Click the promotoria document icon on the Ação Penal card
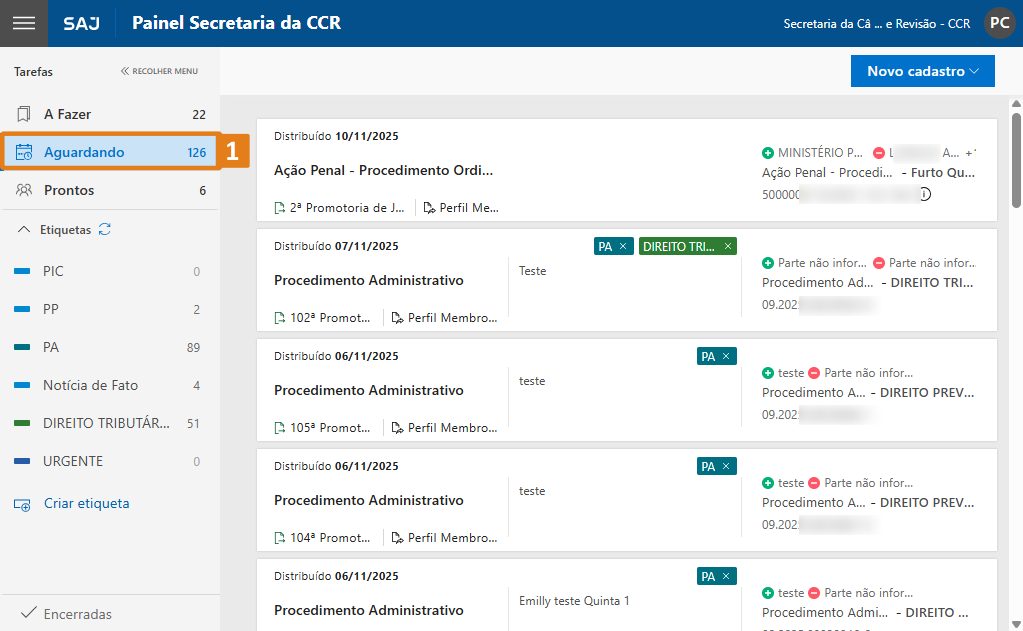Image resolution: width=1023 pixels, height=631 pixels. coord(279,207)
